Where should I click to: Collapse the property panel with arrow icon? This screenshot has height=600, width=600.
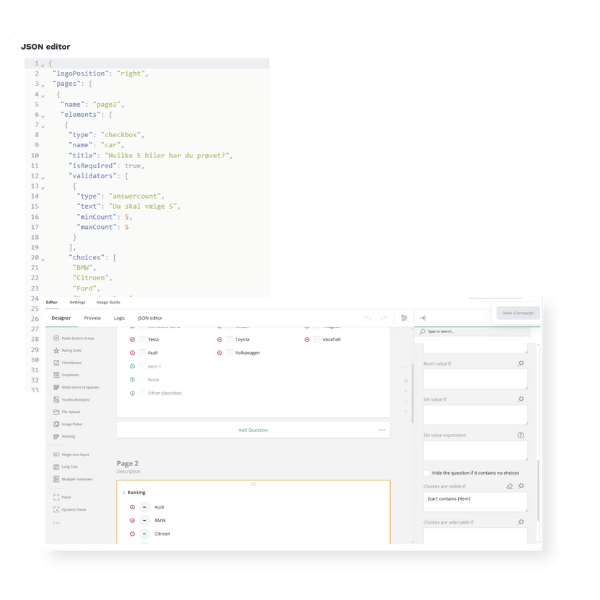click(422, 318)
